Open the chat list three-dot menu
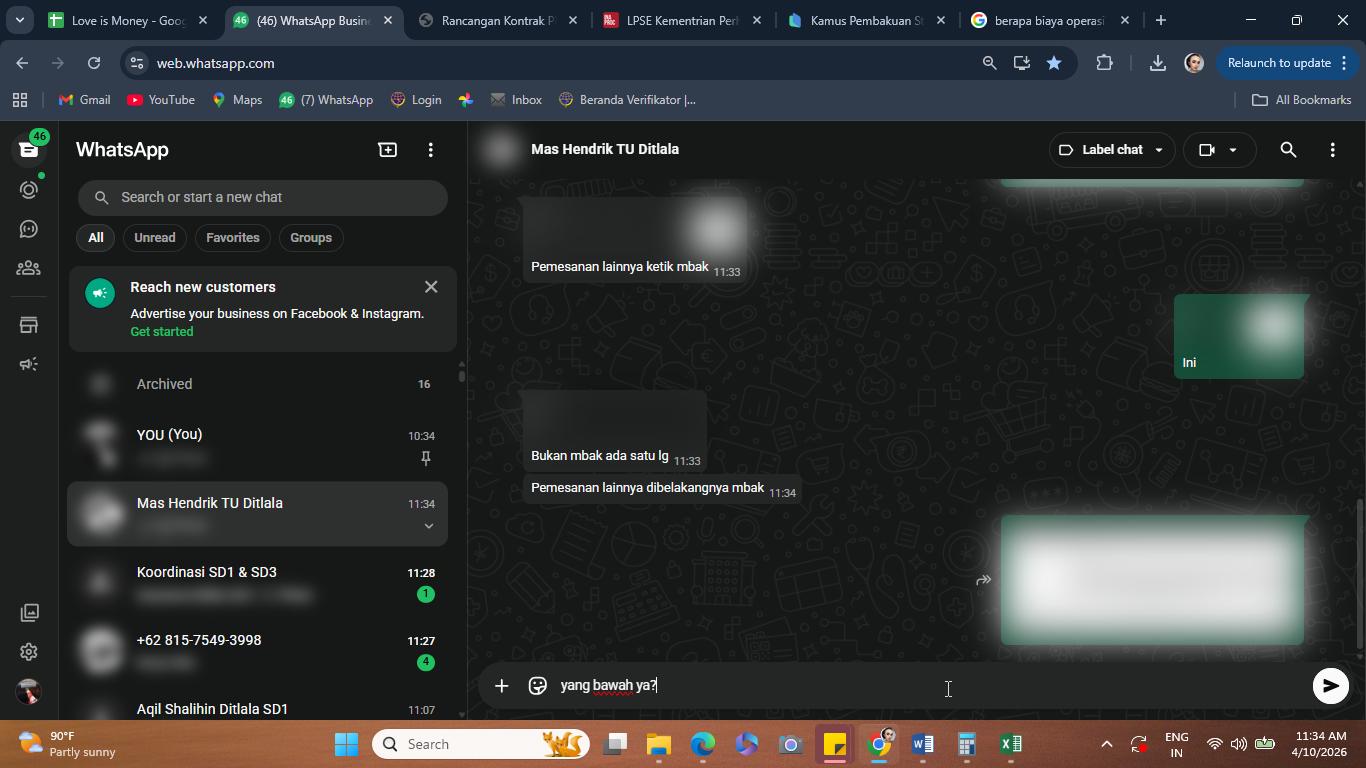 431,150
